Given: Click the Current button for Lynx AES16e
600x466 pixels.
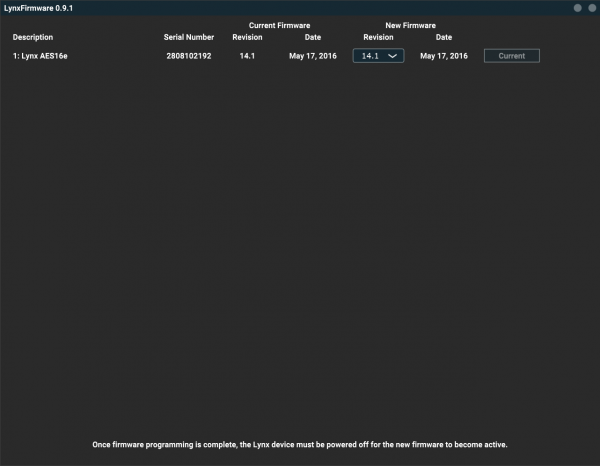Looking at the screenshot, I should [512, 56].
